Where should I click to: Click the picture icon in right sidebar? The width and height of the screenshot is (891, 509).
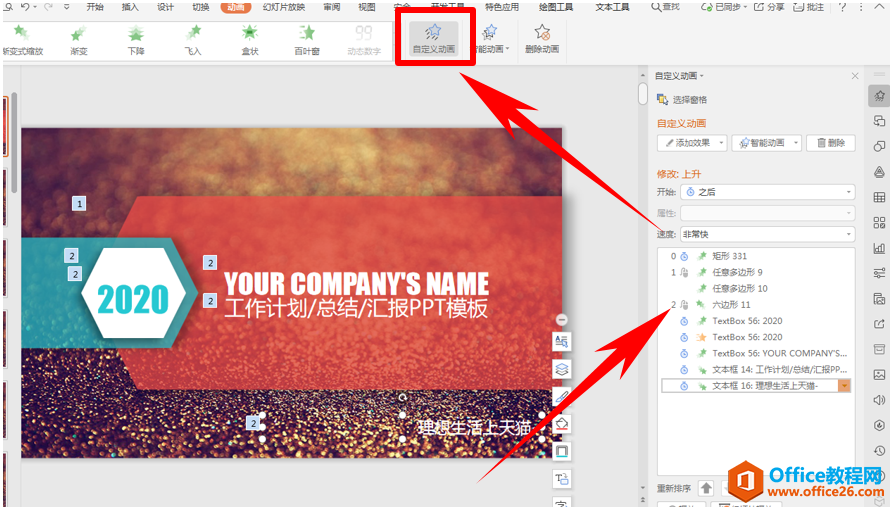(x=879, y=374)
